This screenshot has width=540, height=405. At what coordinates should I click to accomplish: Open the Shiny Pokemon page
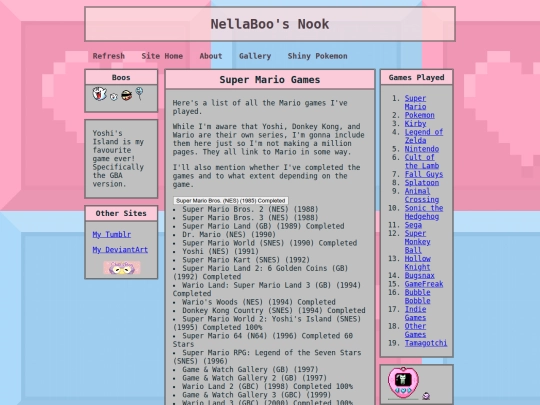pyautogui.click(x=317, y=56)
